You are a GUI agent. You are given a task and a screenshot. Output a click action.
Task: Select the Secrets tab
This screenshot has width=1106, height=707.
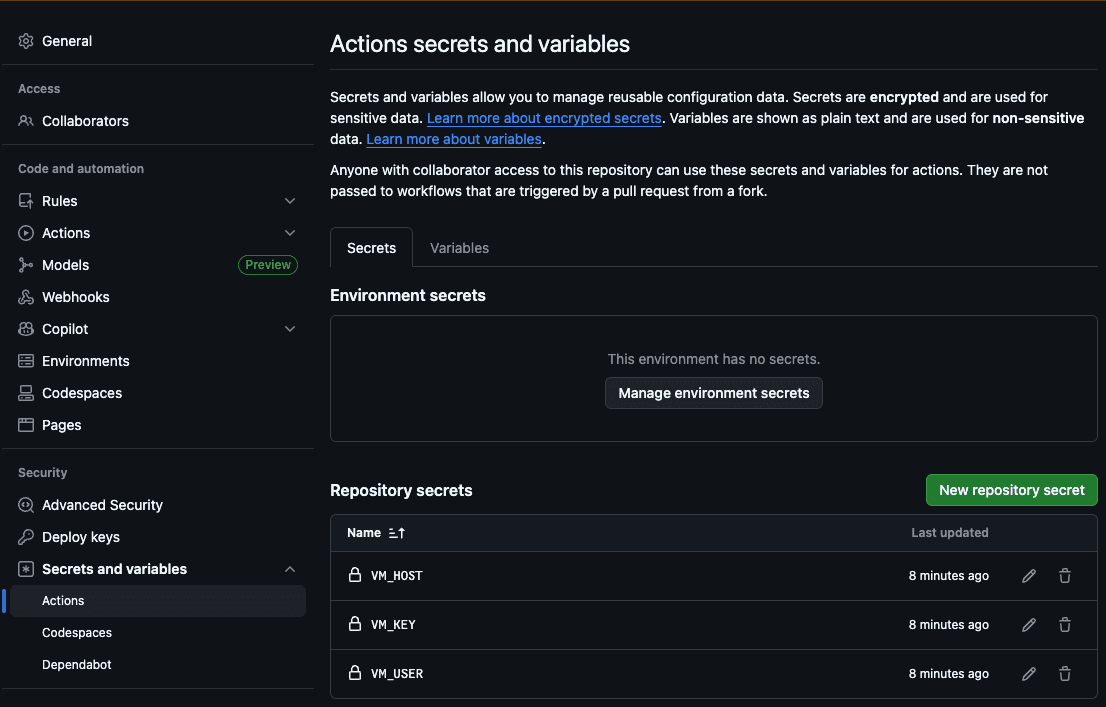coord(371,247)
